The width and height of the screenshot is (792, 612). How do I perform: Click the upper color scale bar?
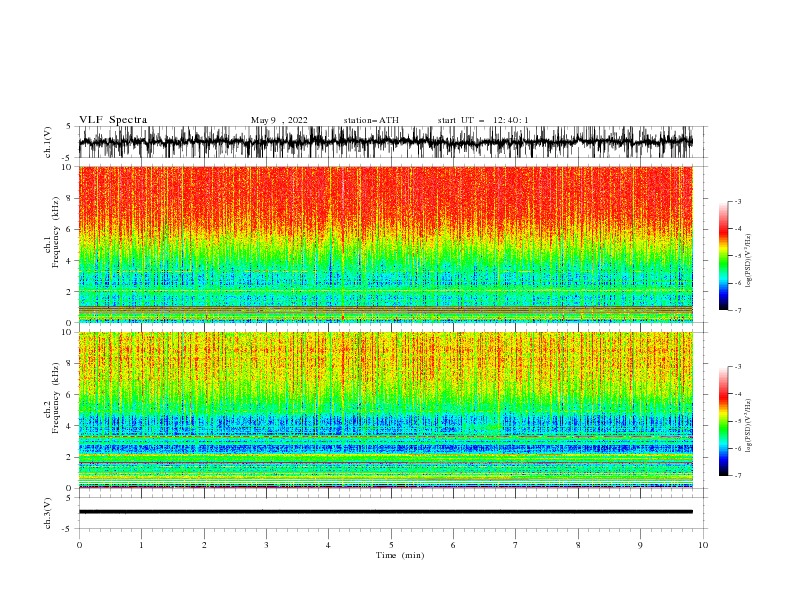click(x=723, y=256)
